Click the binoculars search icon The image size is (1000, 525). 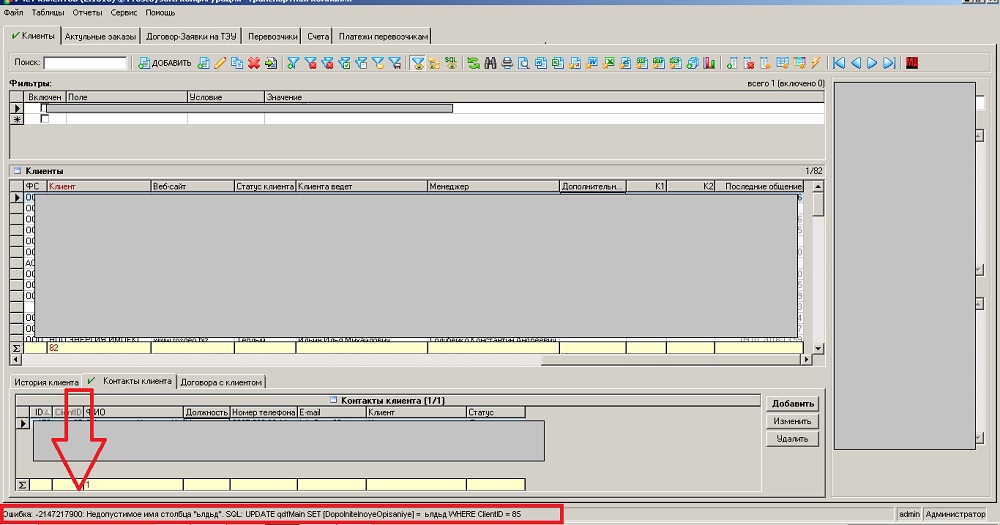tap(490, 63)
